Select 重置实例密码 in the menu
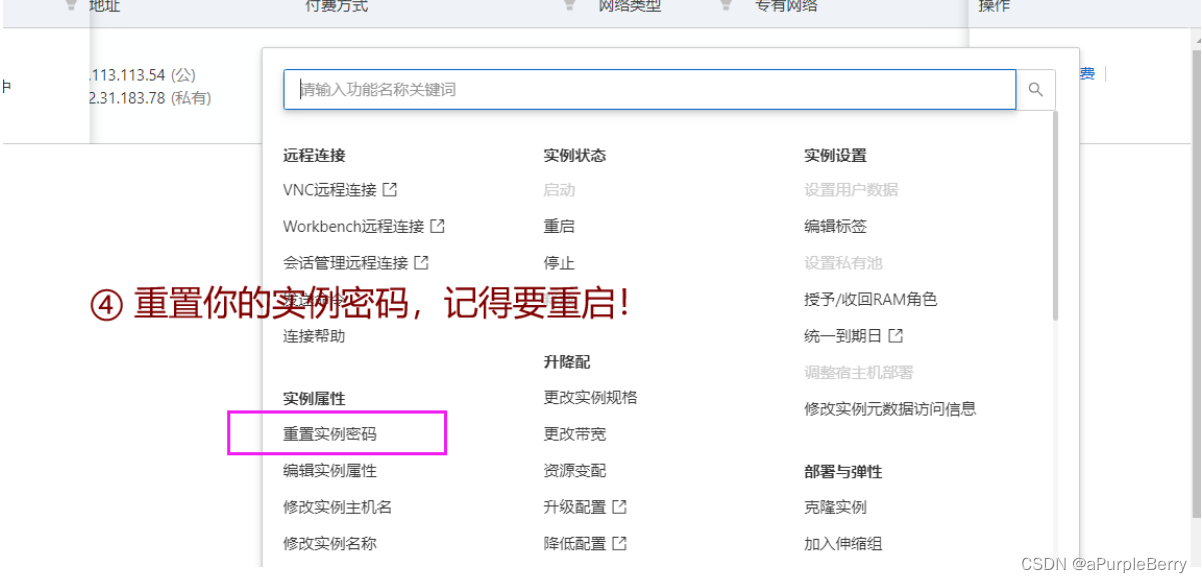Image resolution: width=1202 pixels, height=583 pixels. [x=330, y=434]
